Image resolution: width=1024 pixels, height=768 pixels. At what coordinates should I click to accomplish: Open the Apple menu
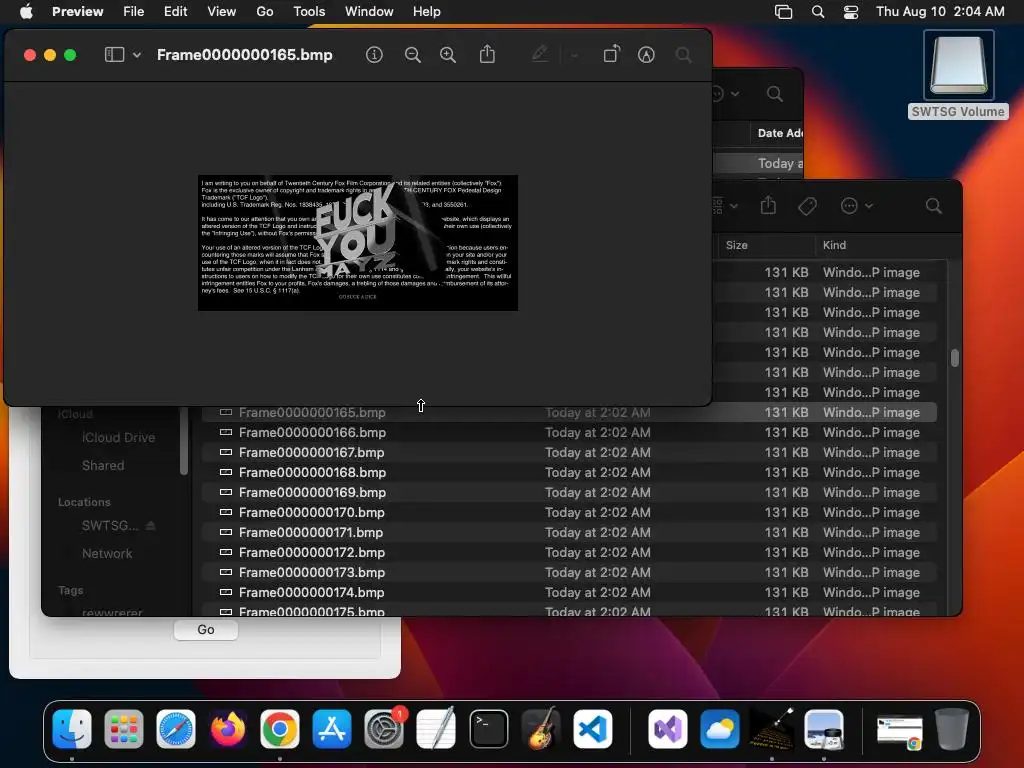tap(26, 11)
